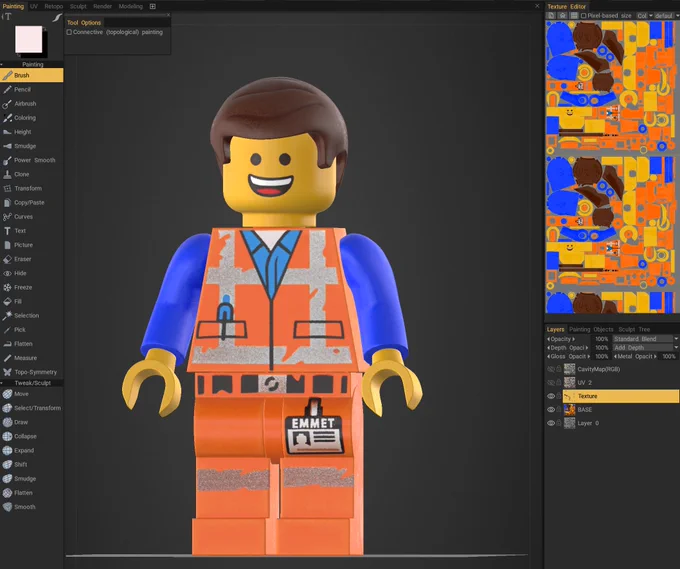Hide the BASE layer
This screenshot has width=680, height=569.
point(551,409)
